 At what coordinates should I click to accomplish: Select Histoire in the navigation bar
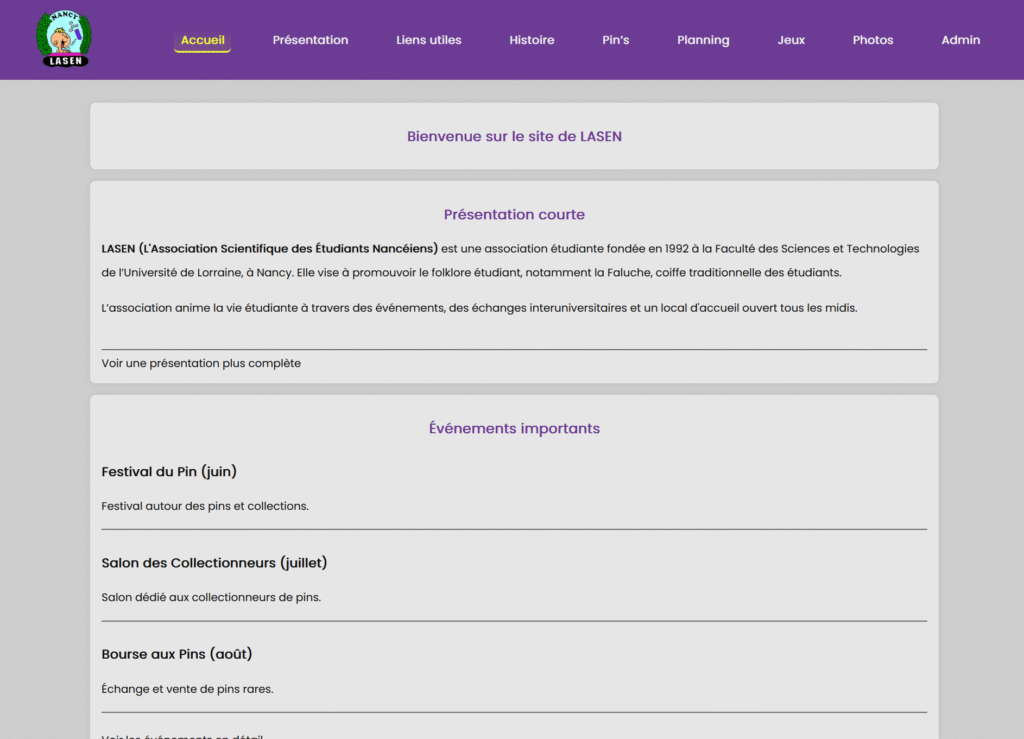(531, 40)
